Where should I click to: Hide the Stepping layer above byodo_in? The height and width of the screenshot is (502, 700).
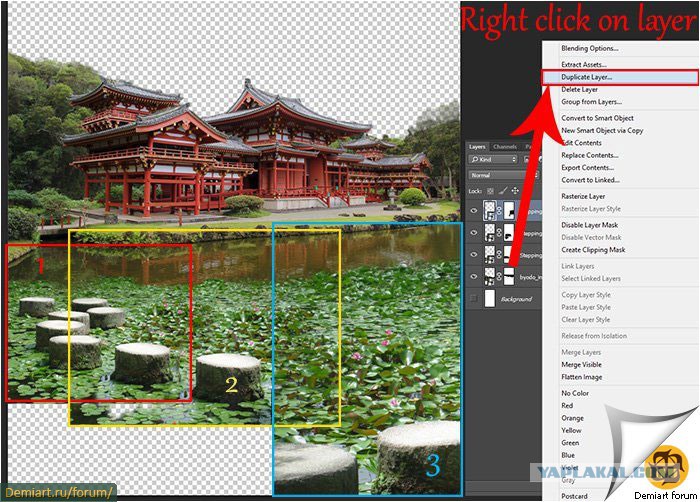(x=474, y=255)
